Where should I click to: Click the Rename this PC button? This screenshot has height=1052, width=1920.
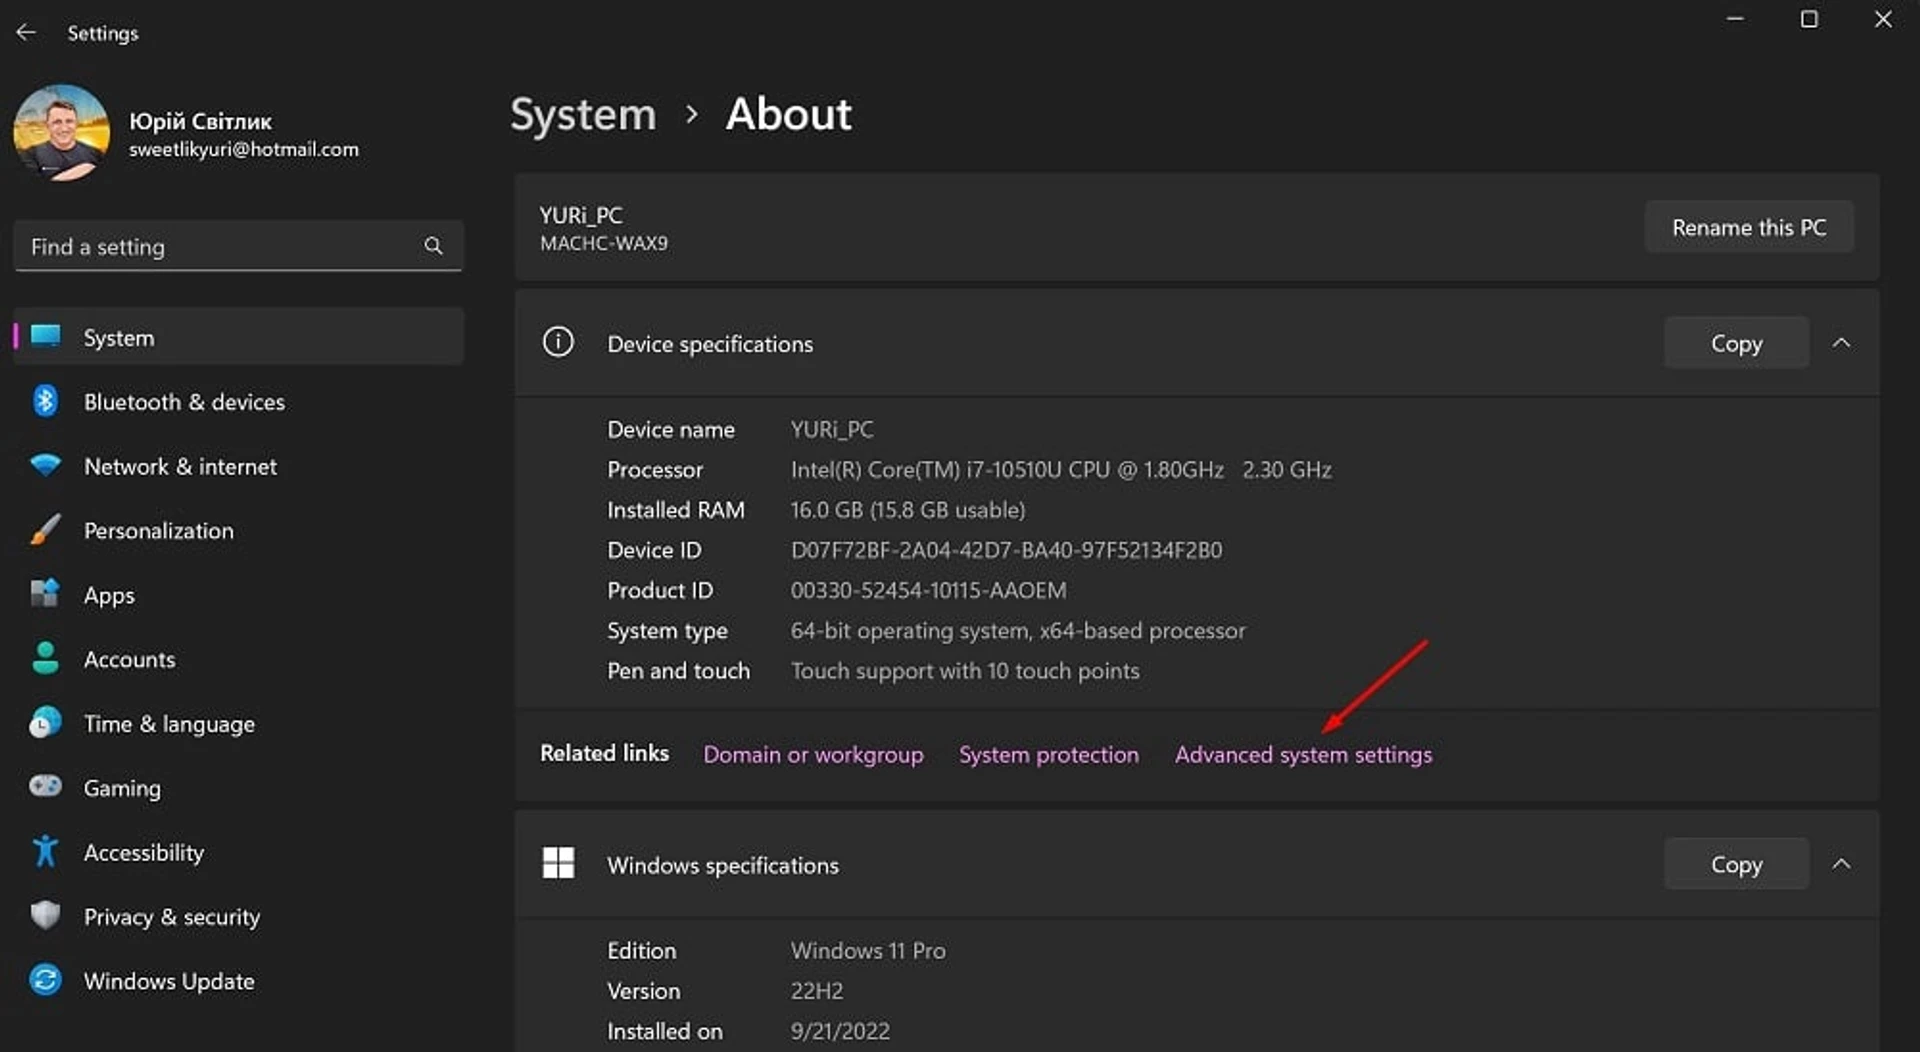click(1749, 227)
